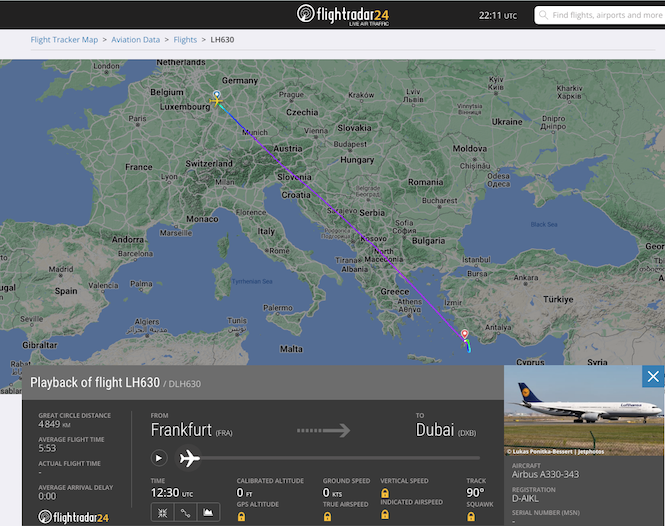Viewport: 665px width, 526px height.
Task: Click the LH630 breadcrumb text
Action: [222, 39]
